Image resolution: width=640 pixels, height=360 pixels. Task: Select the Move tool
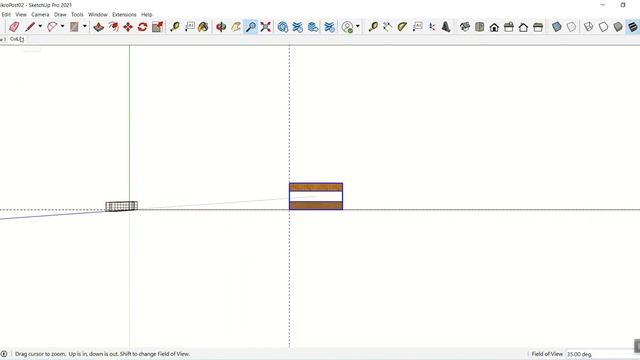(x=128, y=27)
